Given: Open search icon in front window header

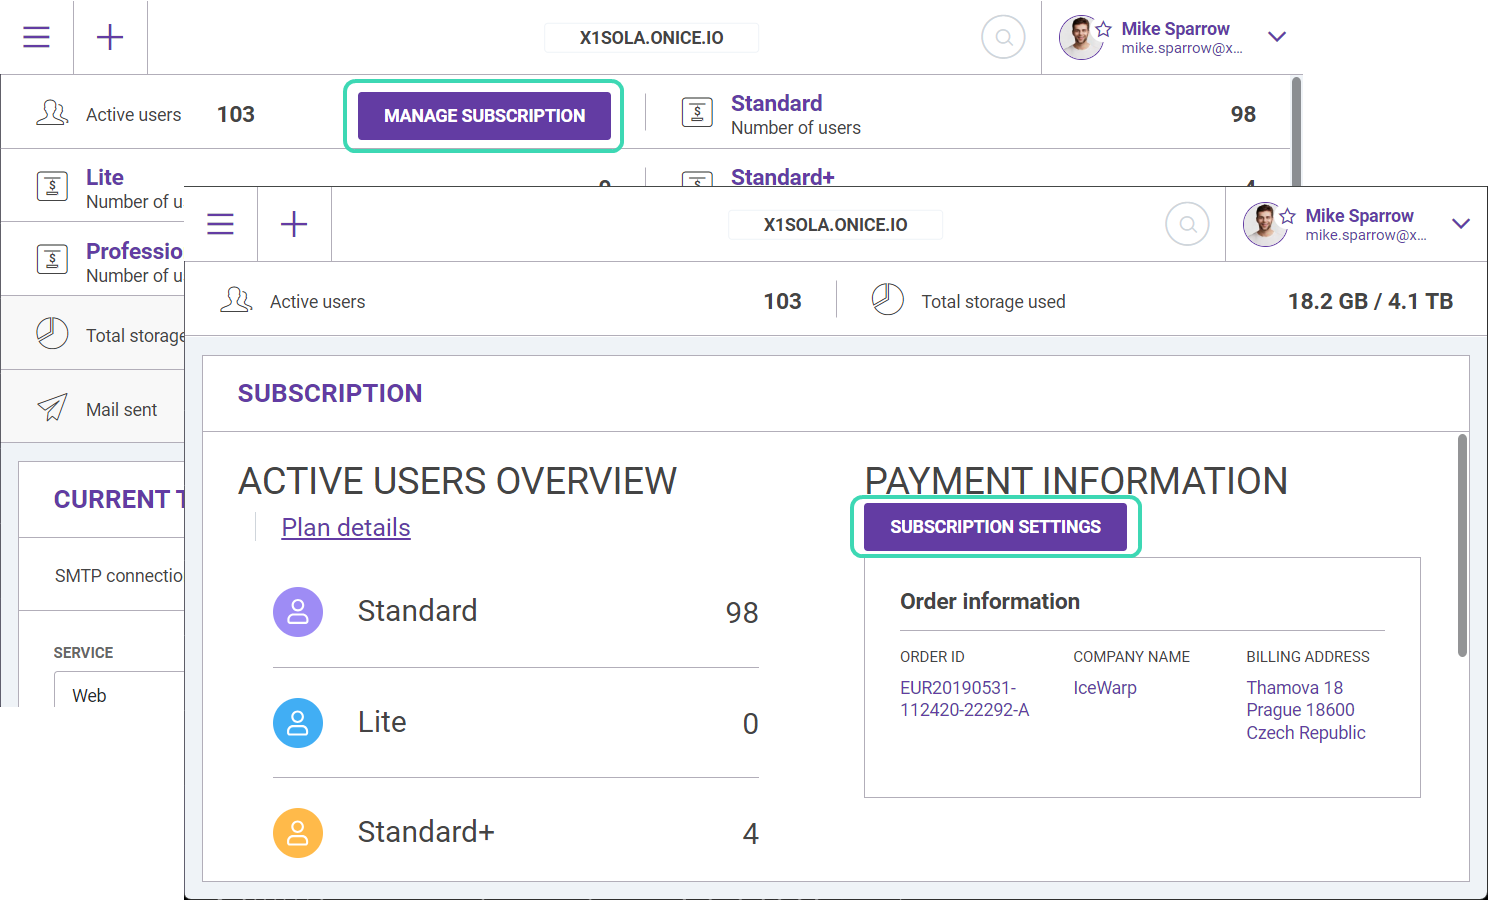Looking at the screenshot, I should (x=1188, y=224).
